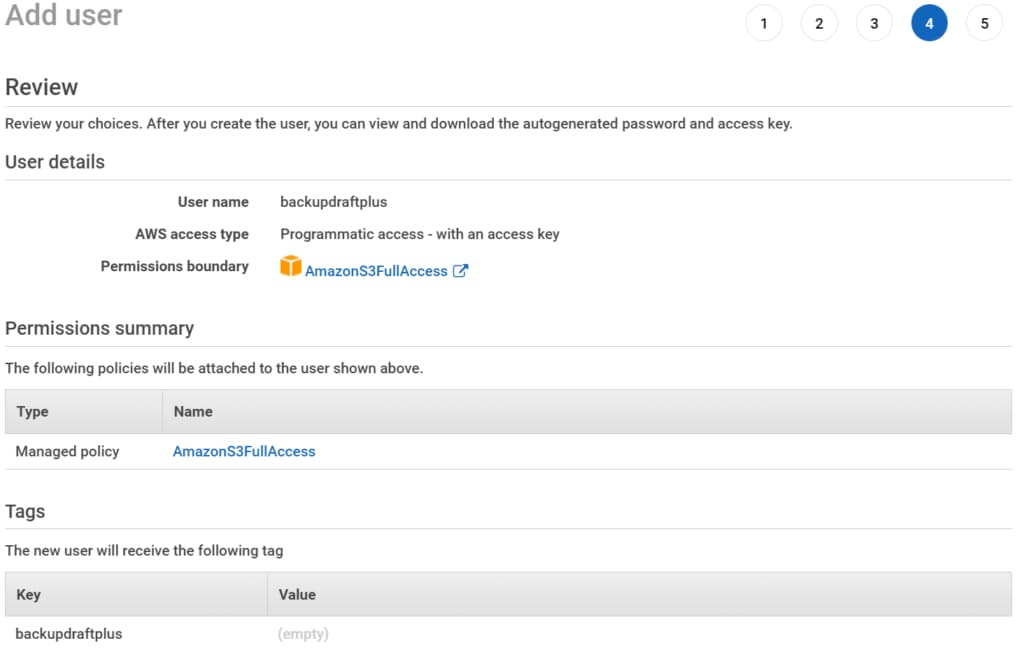Go to wizard step 2
This screenshot has height=650, width=1024.
pyautogui.click(x=819, y=24)
